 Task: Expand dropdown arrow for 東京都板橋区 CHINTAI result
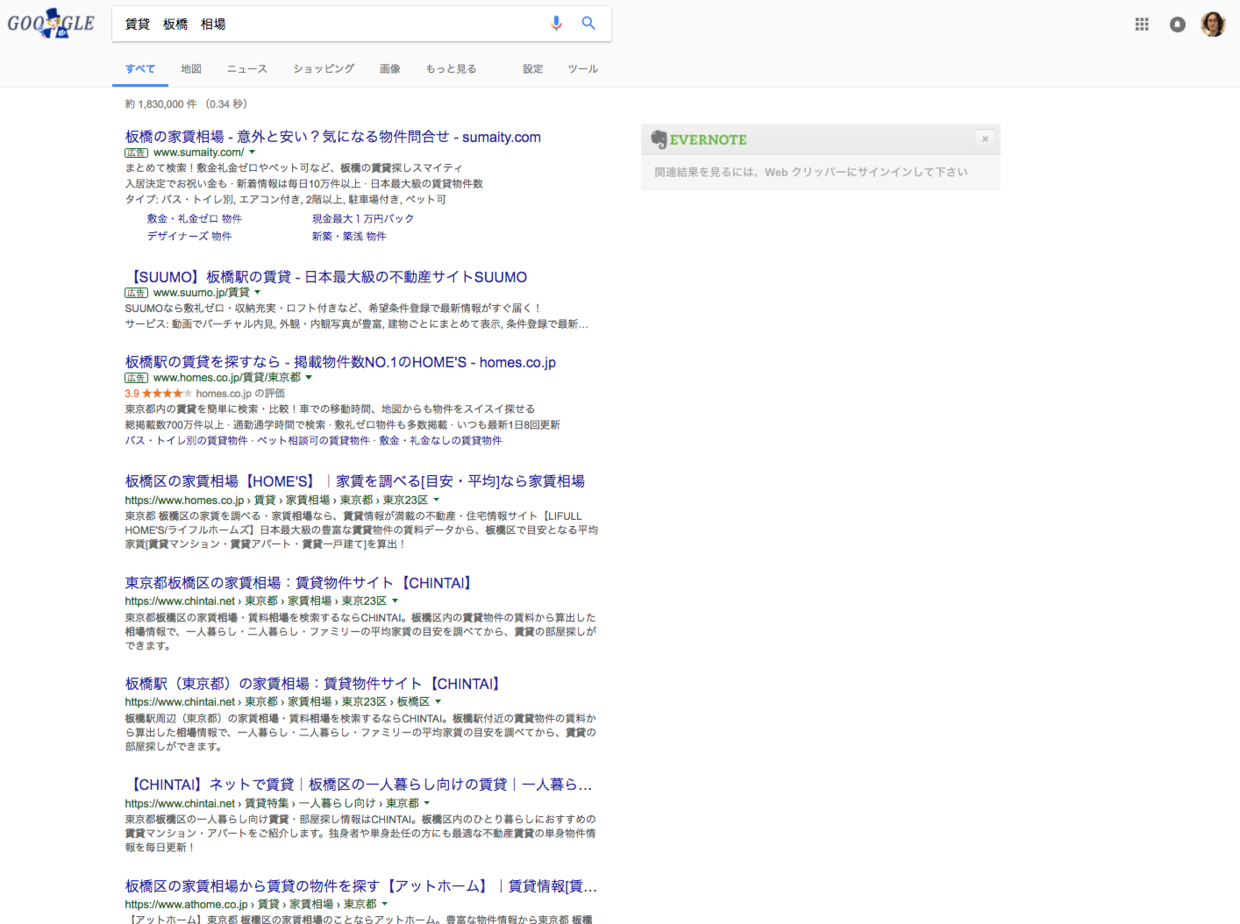tap(396, 601)
